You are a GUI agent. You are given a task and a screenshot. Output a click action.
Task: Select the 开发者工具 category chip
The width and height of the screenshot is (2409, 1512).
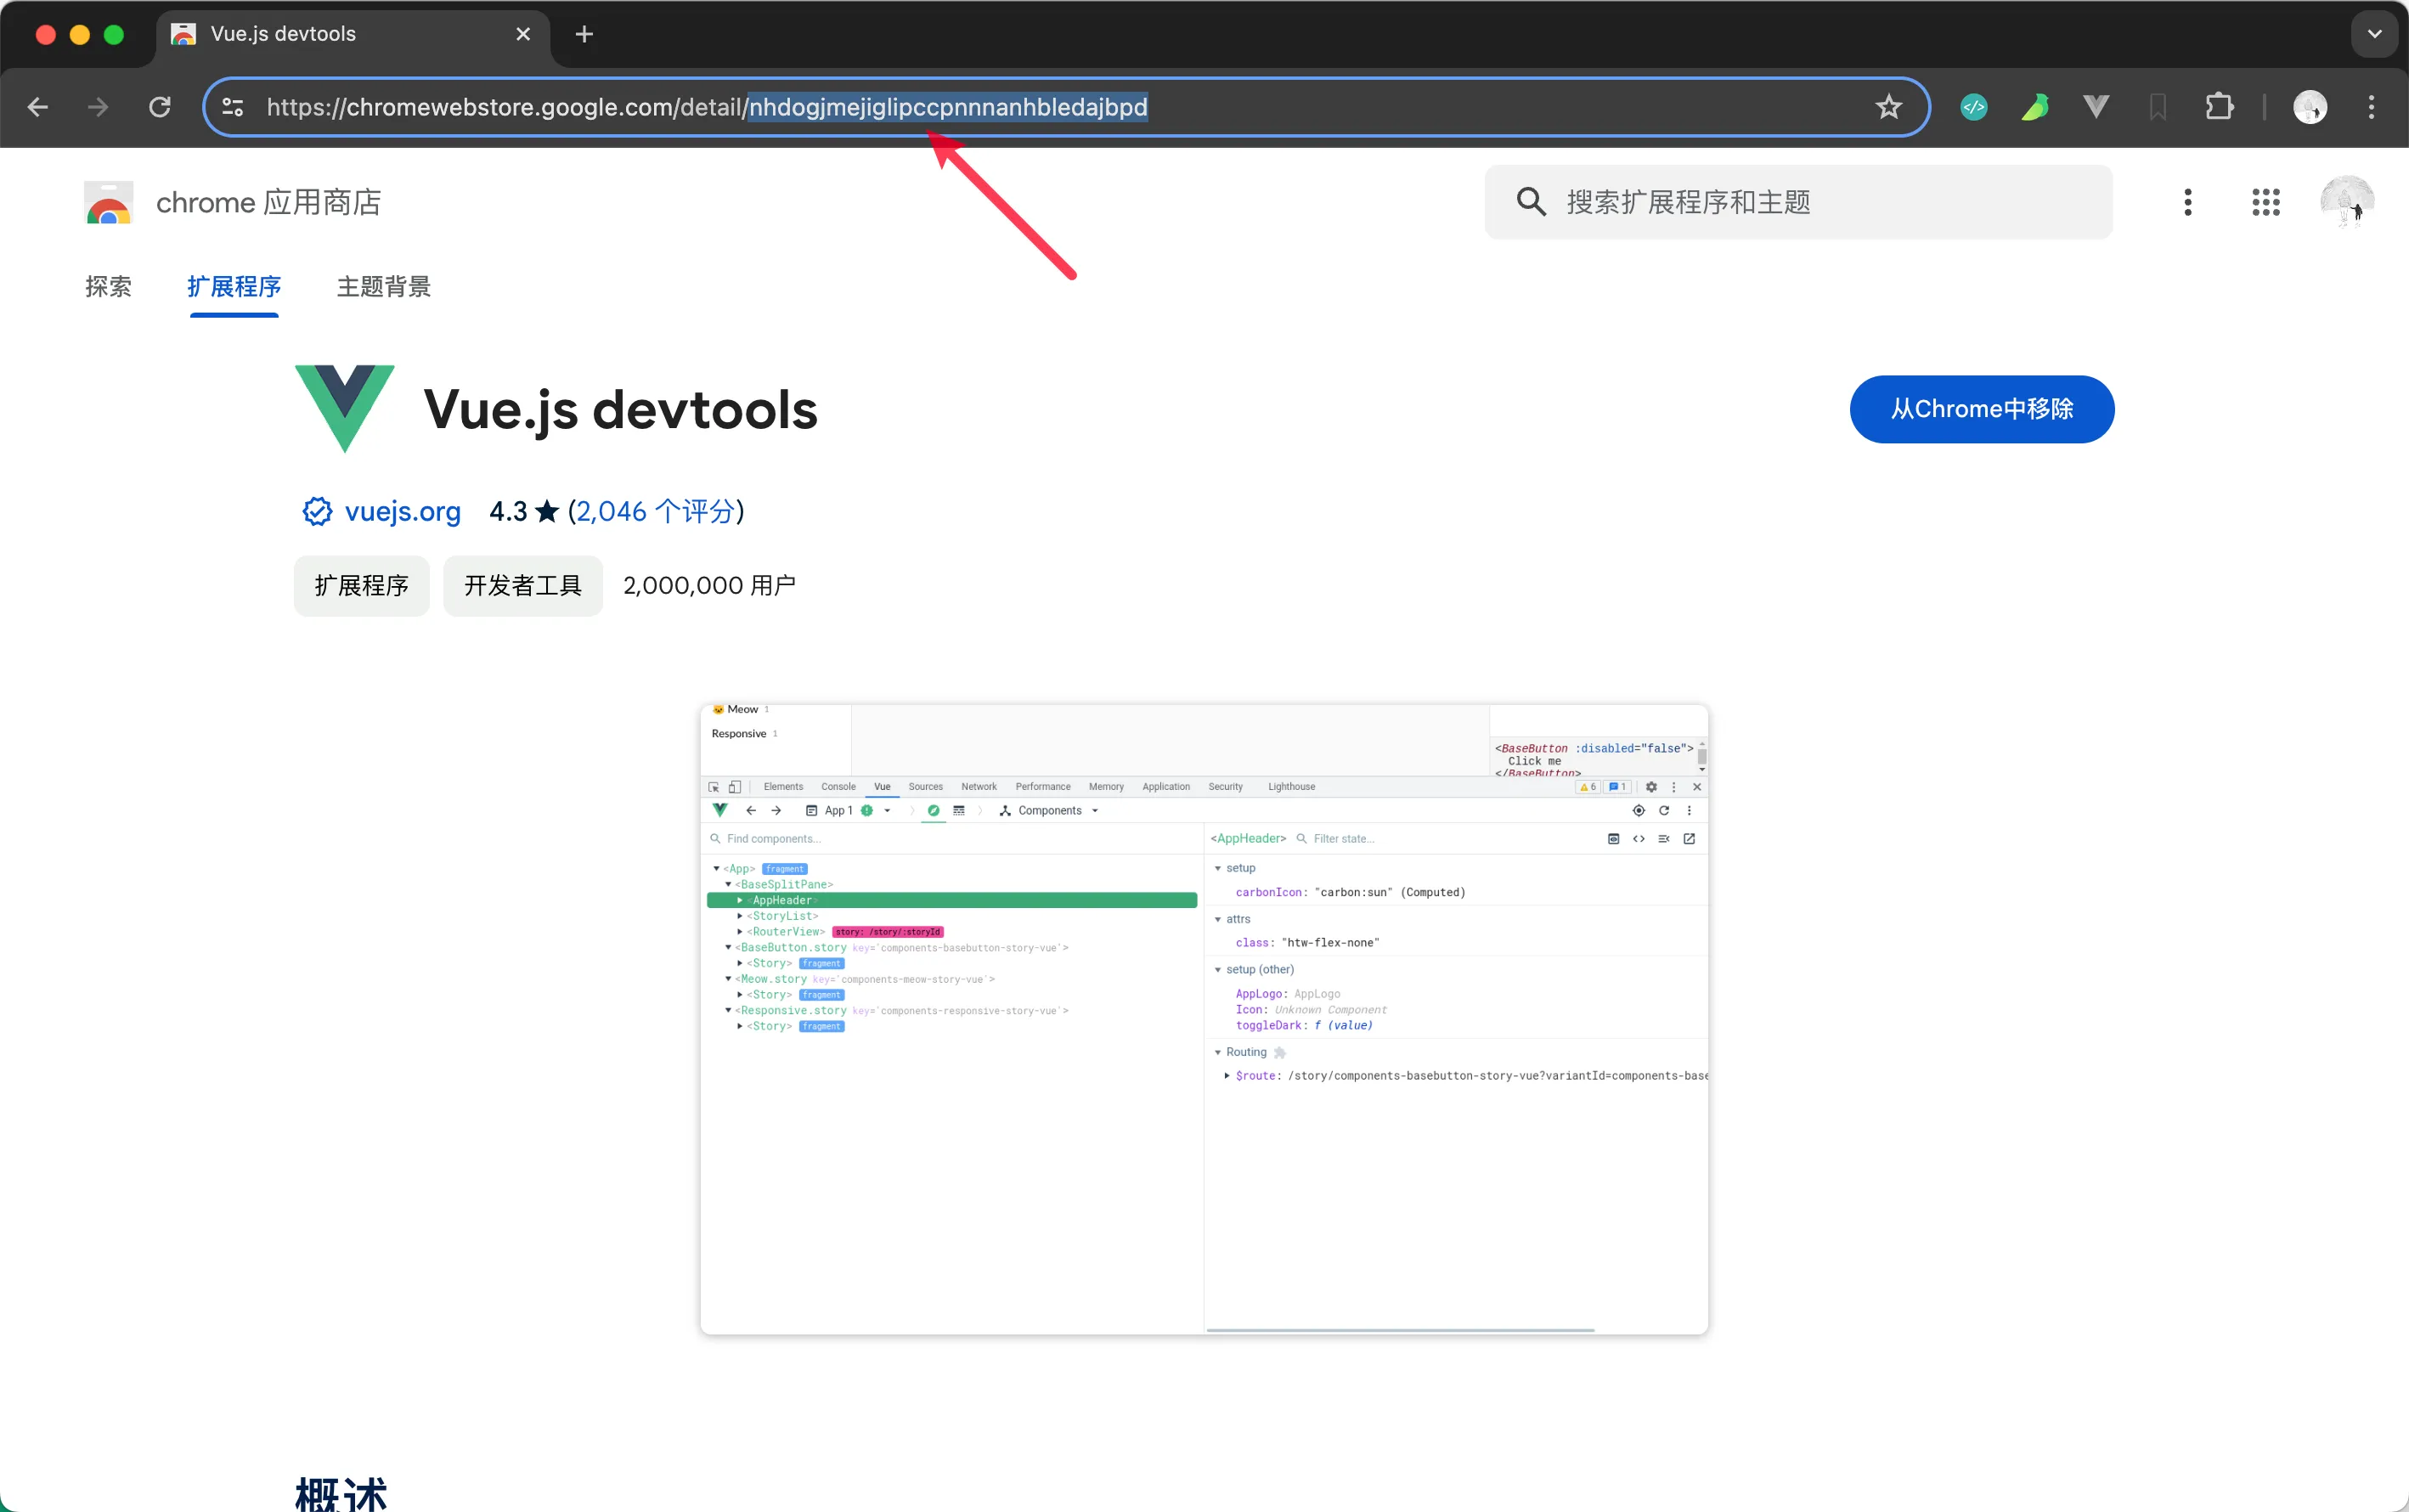click(522, 586)
